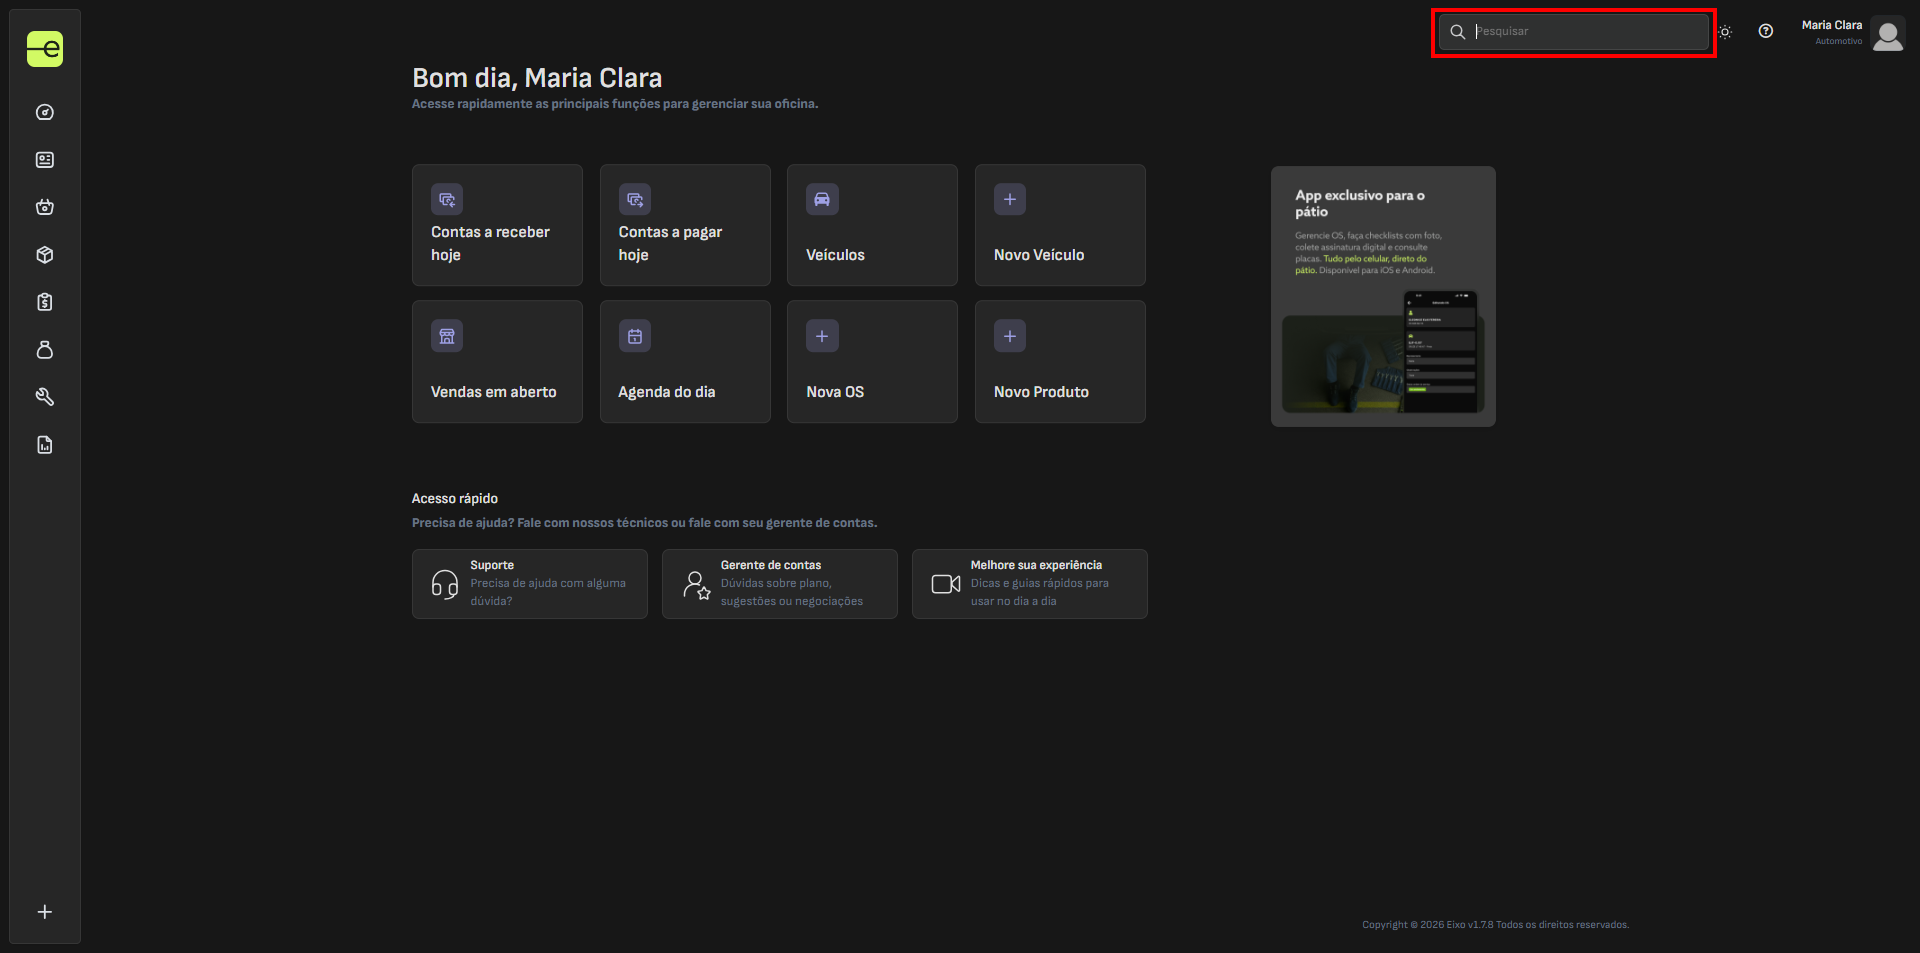Expand the sidebar using the plus button

tap(45, 912)
